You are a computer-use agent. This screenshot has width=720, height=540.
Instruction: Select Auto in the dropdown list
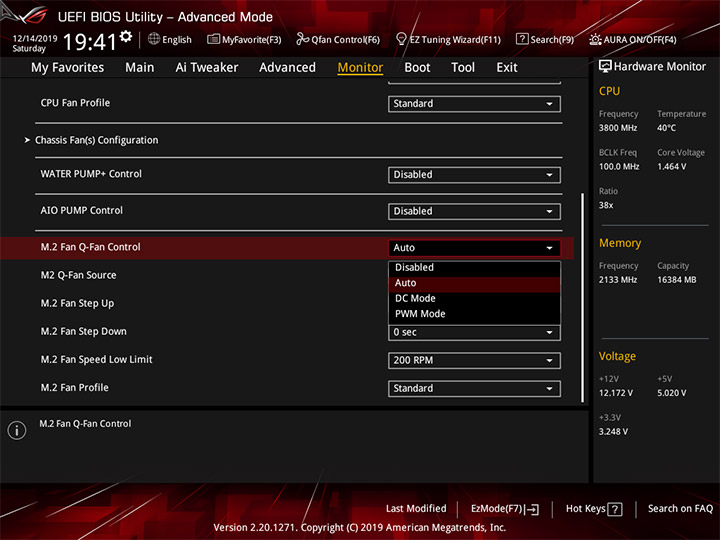[x=474, y=283]
